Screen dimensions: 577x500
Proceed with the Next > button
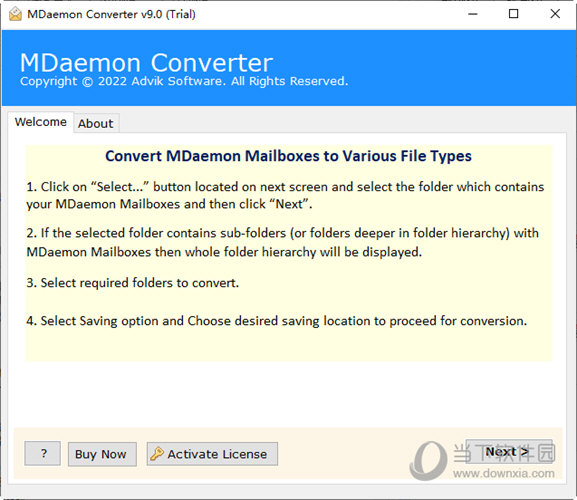[509, 451]
